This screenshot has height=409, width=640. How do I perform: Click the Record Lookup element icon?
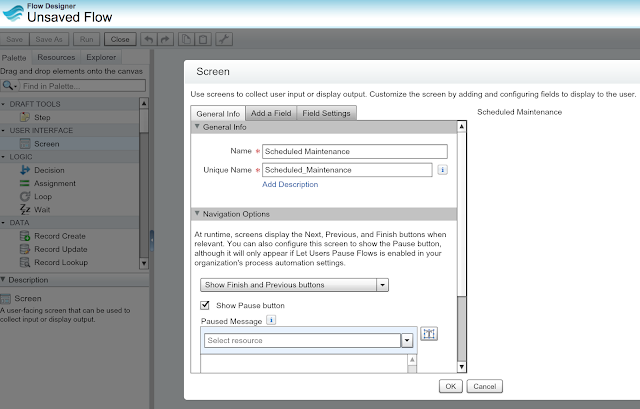click(25, 262)
